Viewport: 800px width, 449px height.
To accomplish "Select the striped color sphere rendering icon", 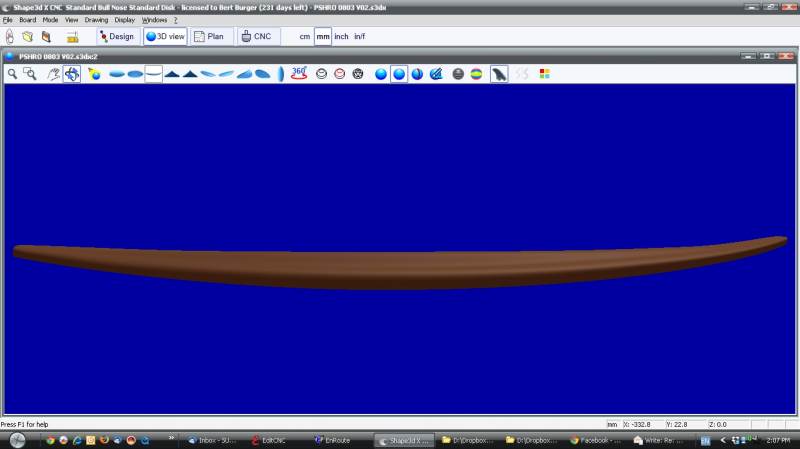I will point(476,73).
